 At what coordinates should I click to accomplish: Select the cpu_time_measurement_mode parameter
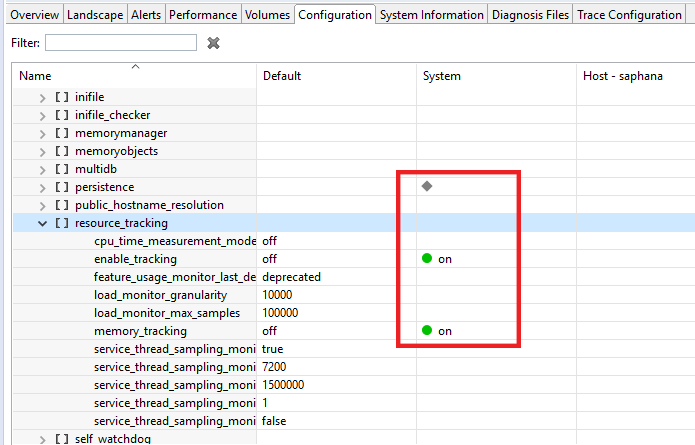pyautogui.click(x=175, y=241)
